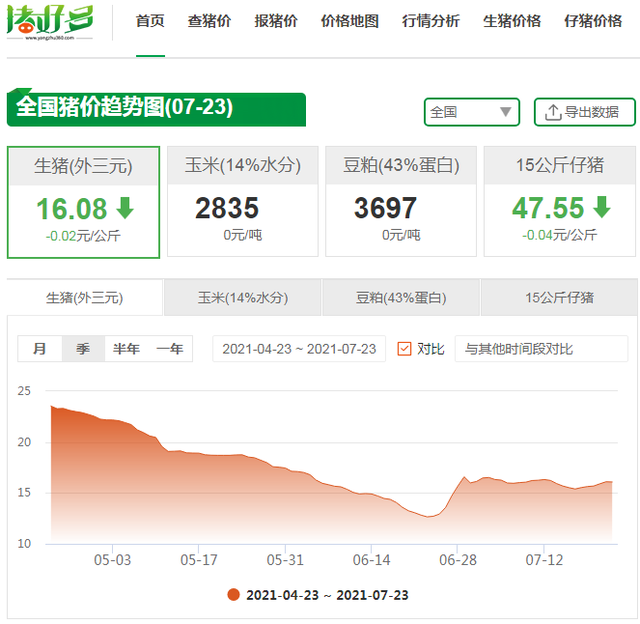Click the chart legend label 2021-04-23 ~ 2021-07-23
Screen dimensions: 640x624
click(327, 595)
